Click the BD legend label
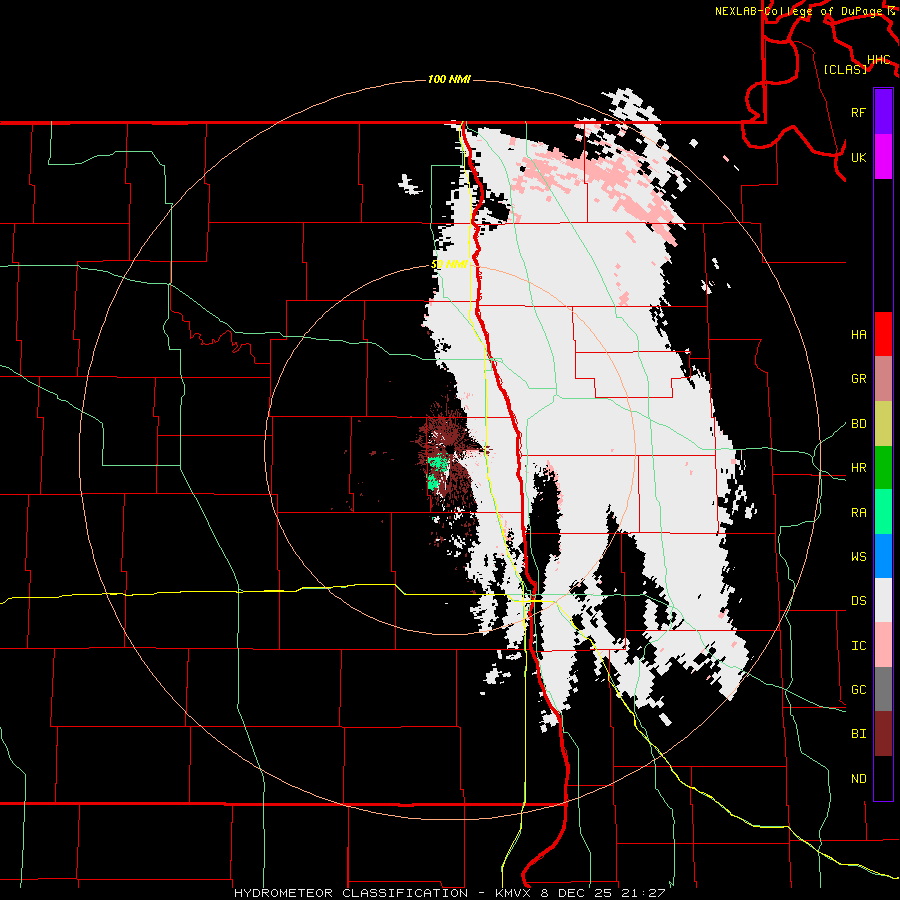Screen dimensions: 900x900 pos(858,424)
